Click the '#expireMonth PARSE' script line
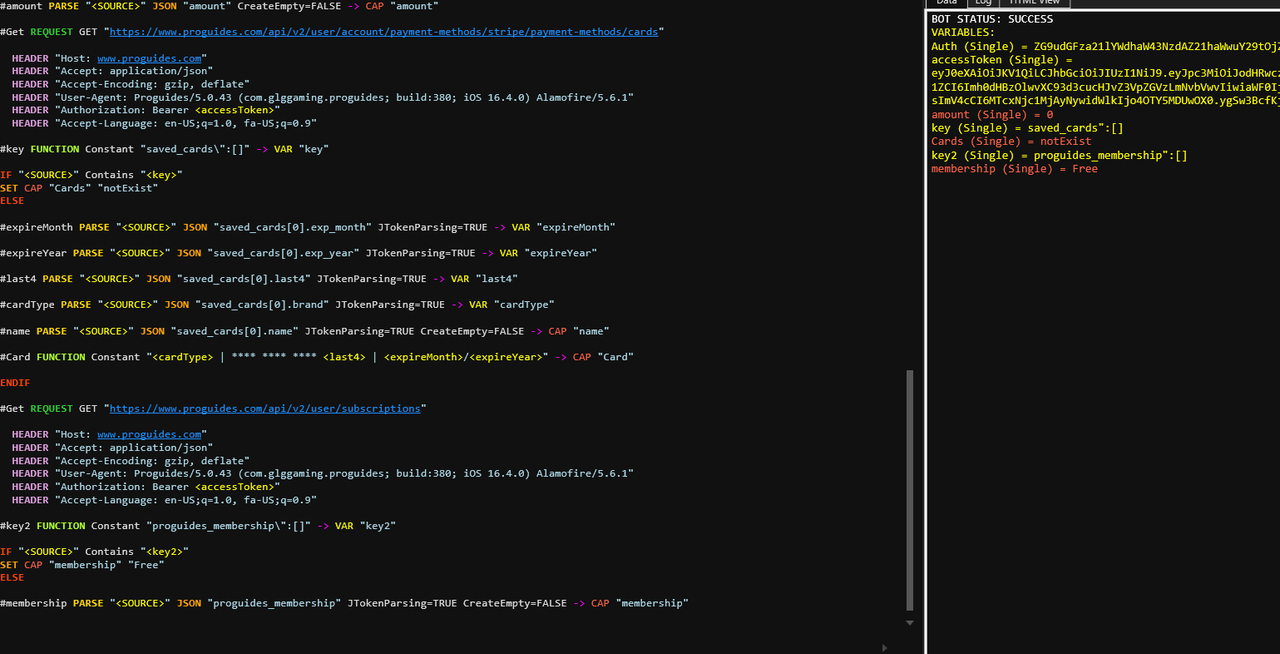1280x654 pixels. (x=307, y=227)
